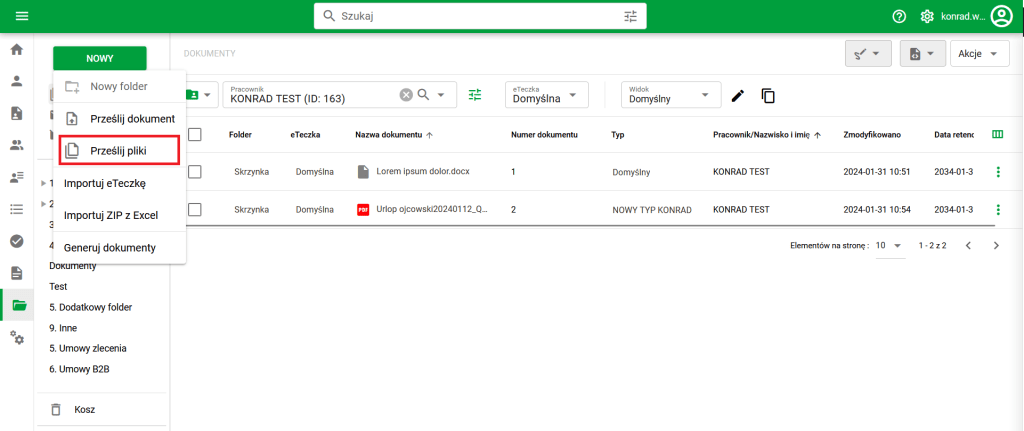Open the green table column settings icon
Viewport: 1024px width, 431px height.
click(997, 134)
